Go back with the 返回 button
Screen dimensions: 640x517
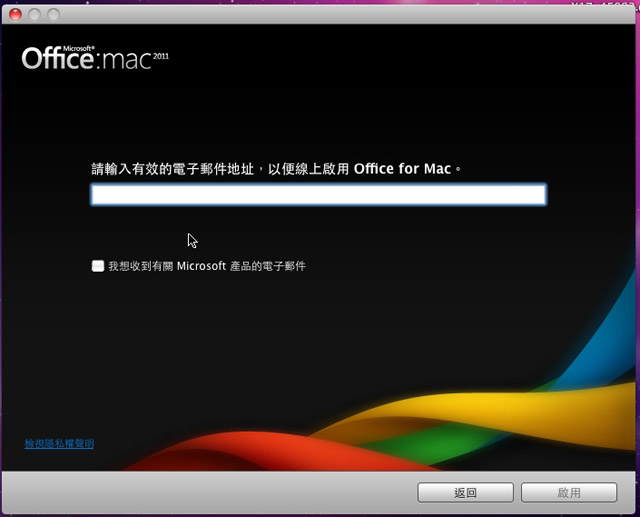(x=465, y=493)
